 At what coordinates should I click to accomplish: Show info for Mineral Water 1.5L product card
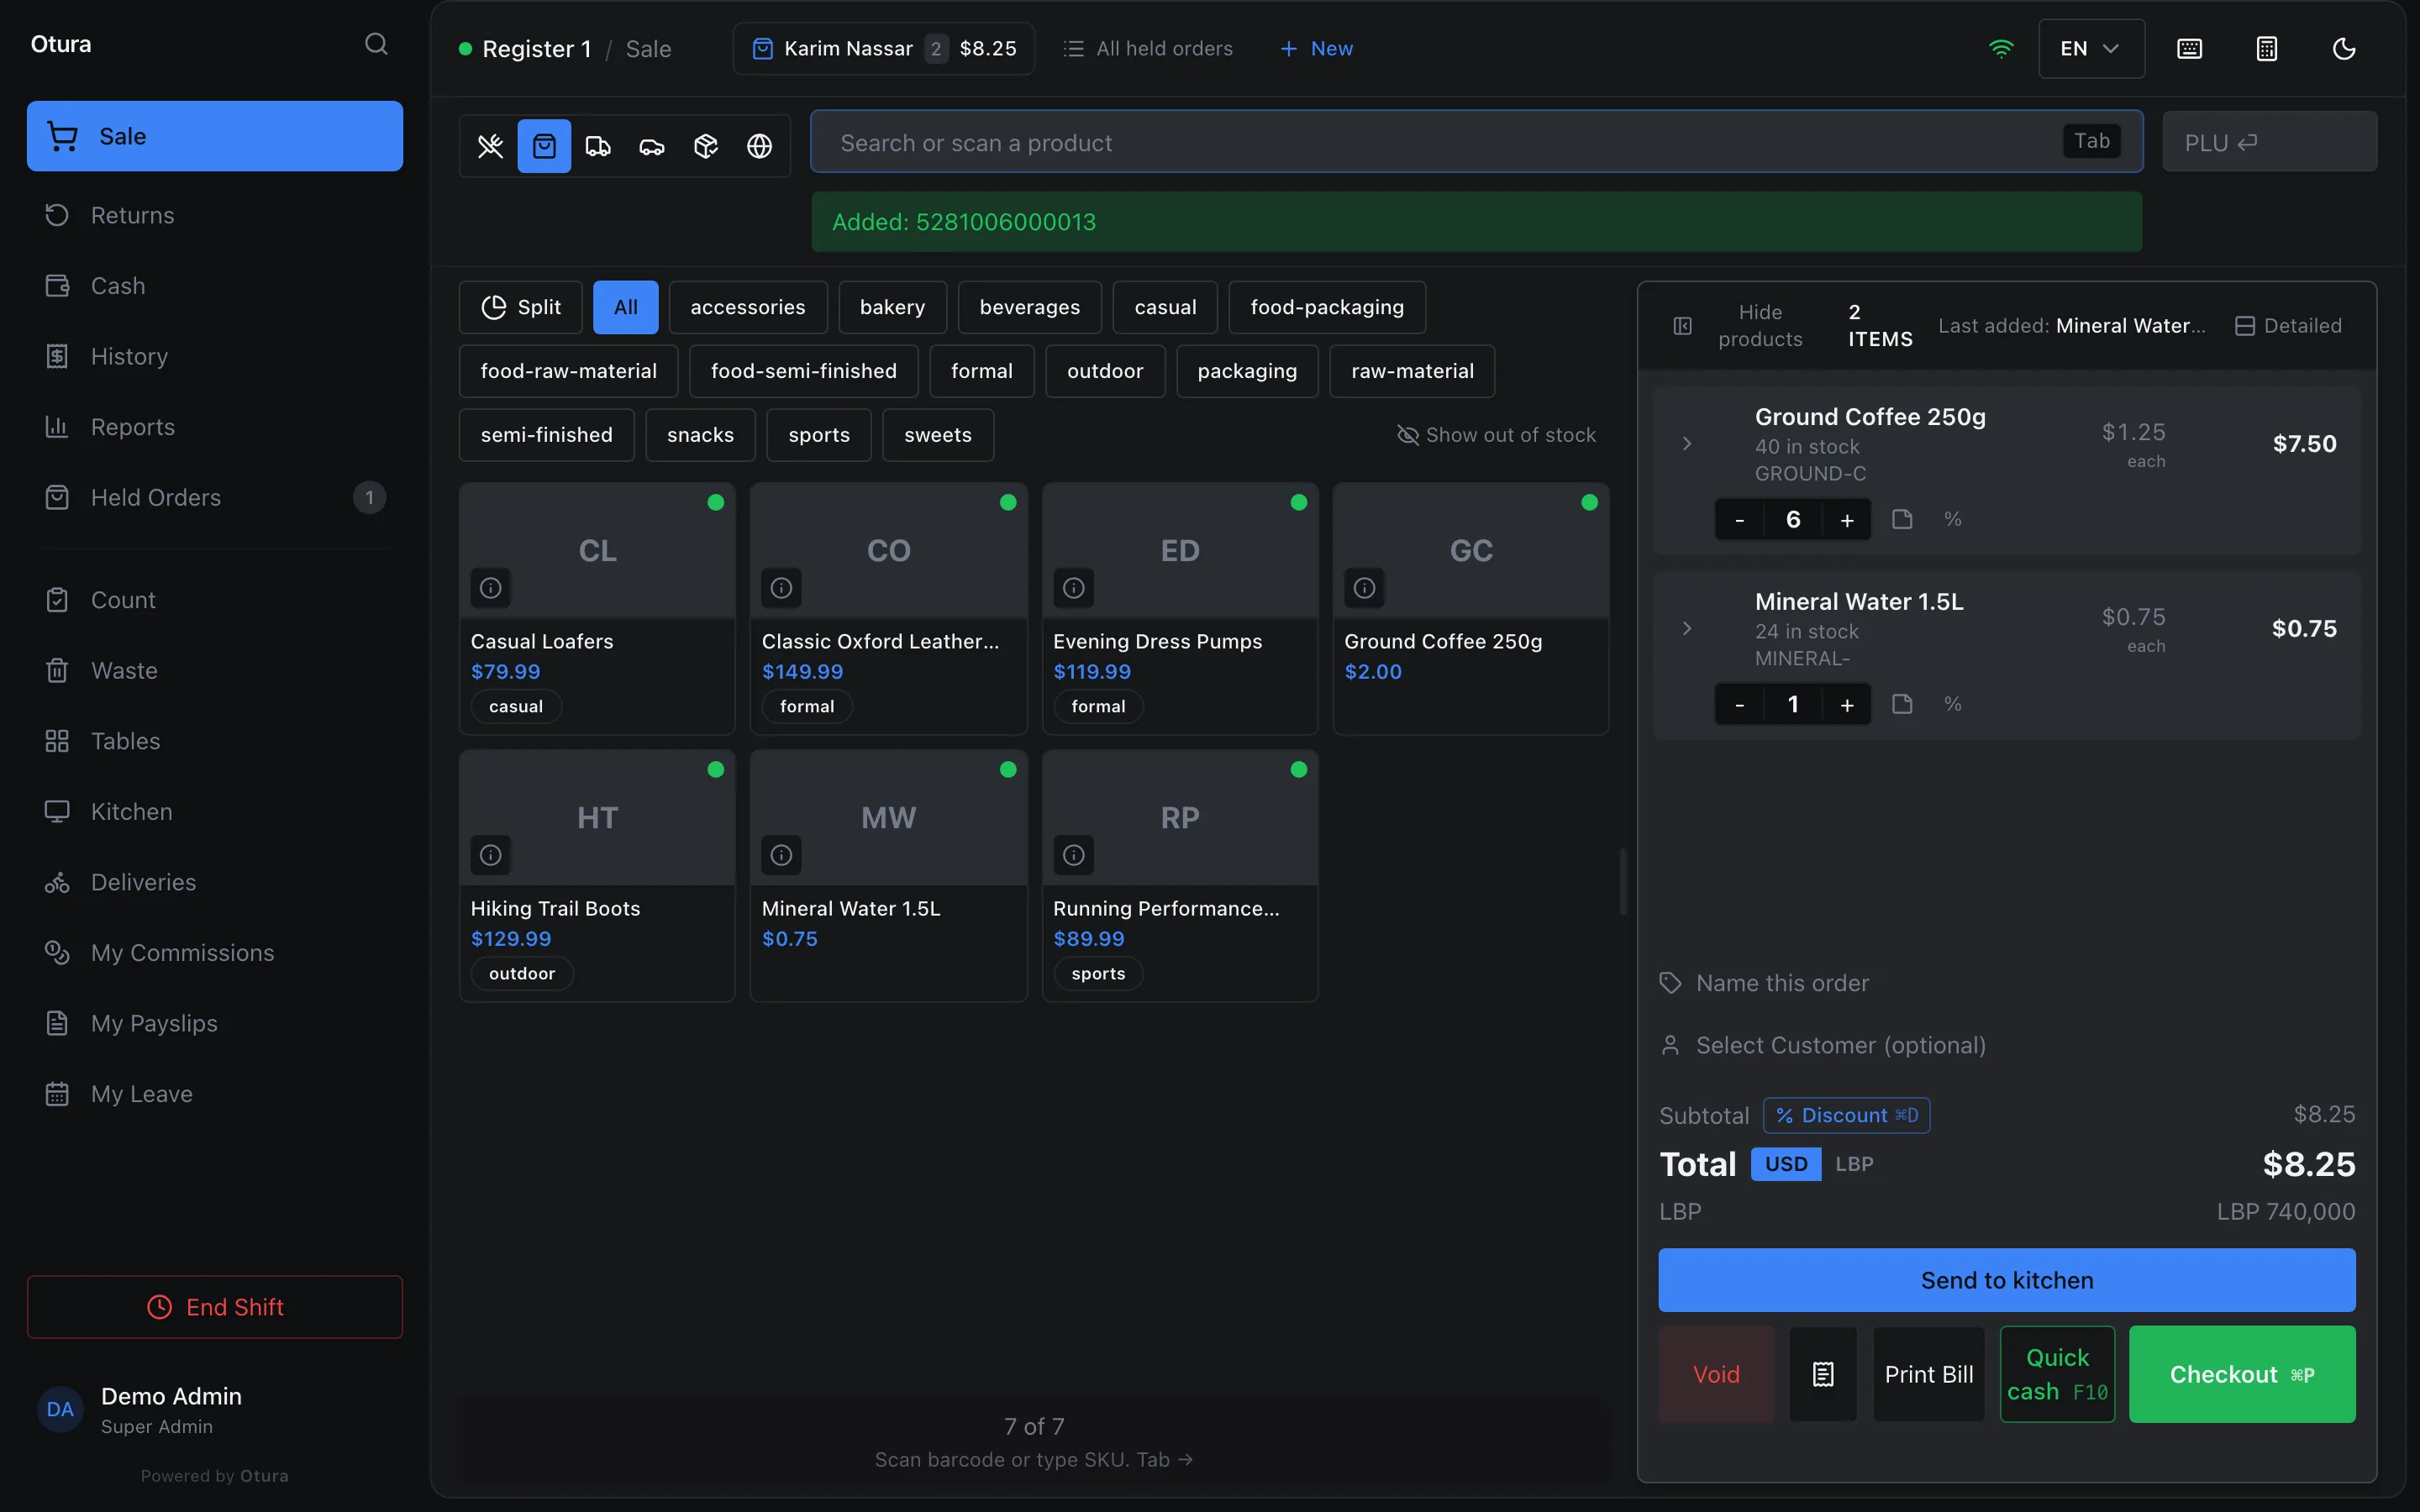(782, 855)
